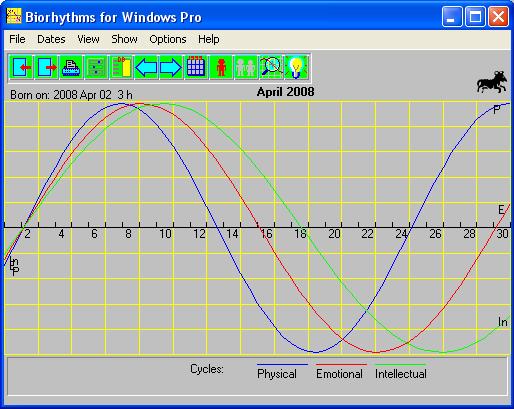Open the DB database toolbar icon
Image resolution: width=514 pixels, height=409 pixels.
tap(121, 68)
